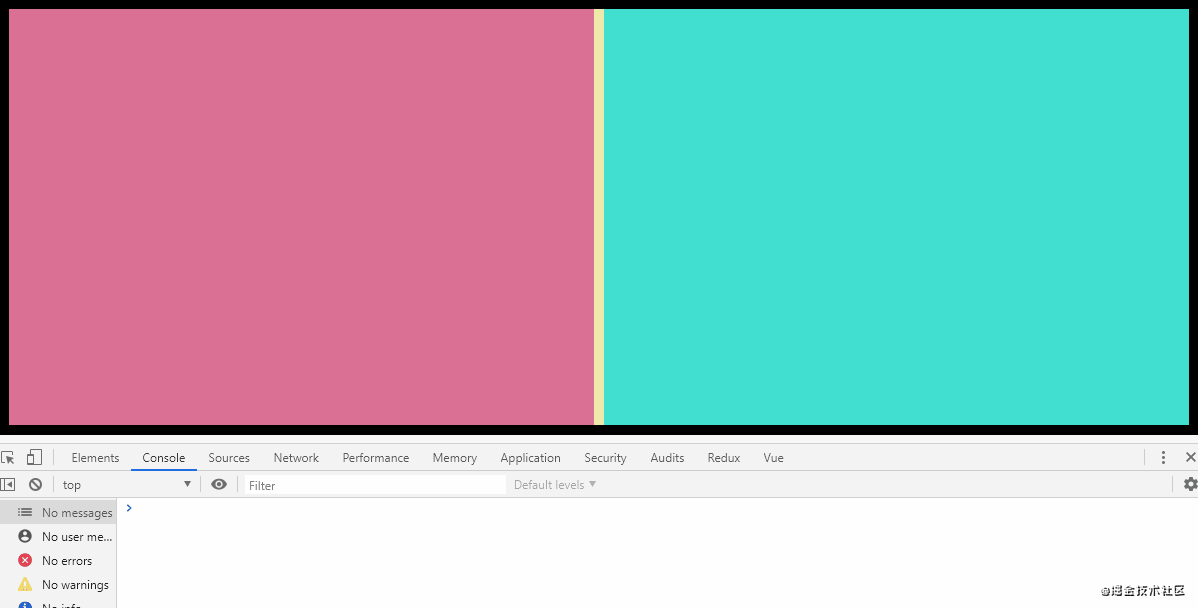The image size is (1198, 608).
Task: Select No user messages entry
Action: point(58,536)
